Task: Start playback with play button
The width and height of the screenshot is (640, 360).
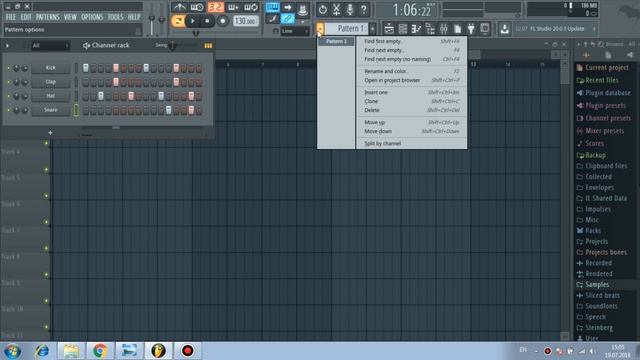Action: click(x=193, y=20)
